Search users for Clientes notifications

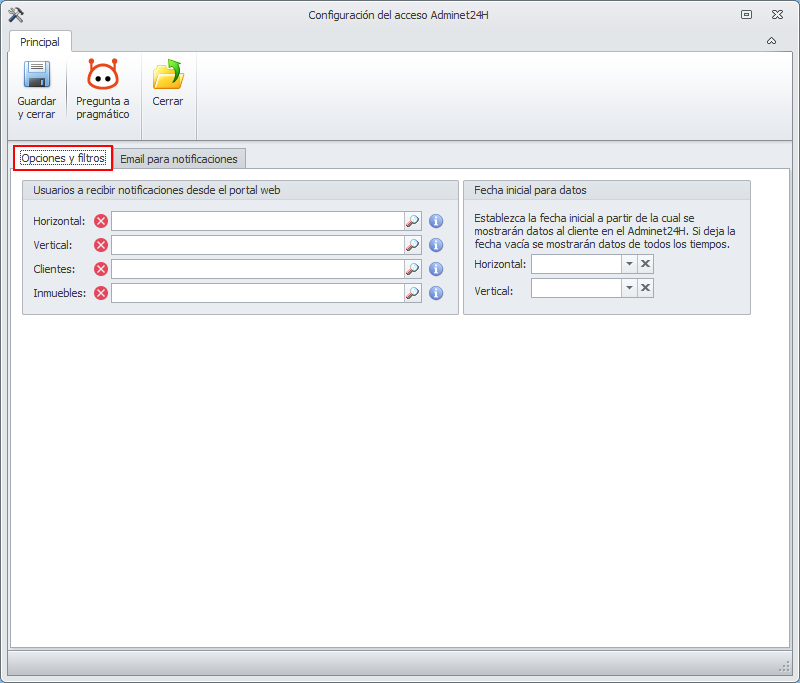click(x=412, y=269)
